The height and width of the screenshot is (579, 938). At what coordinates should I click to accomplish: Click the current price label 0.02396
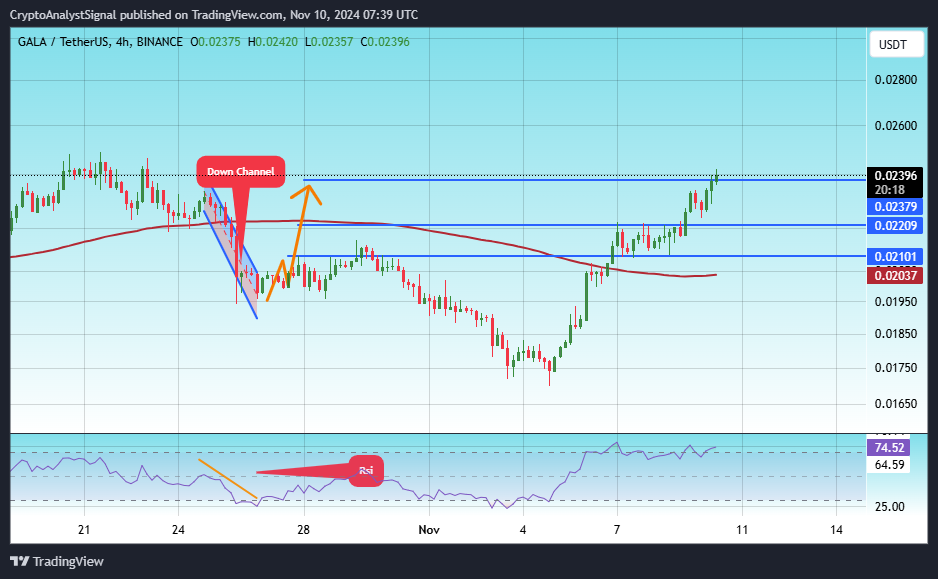point(895,175)
